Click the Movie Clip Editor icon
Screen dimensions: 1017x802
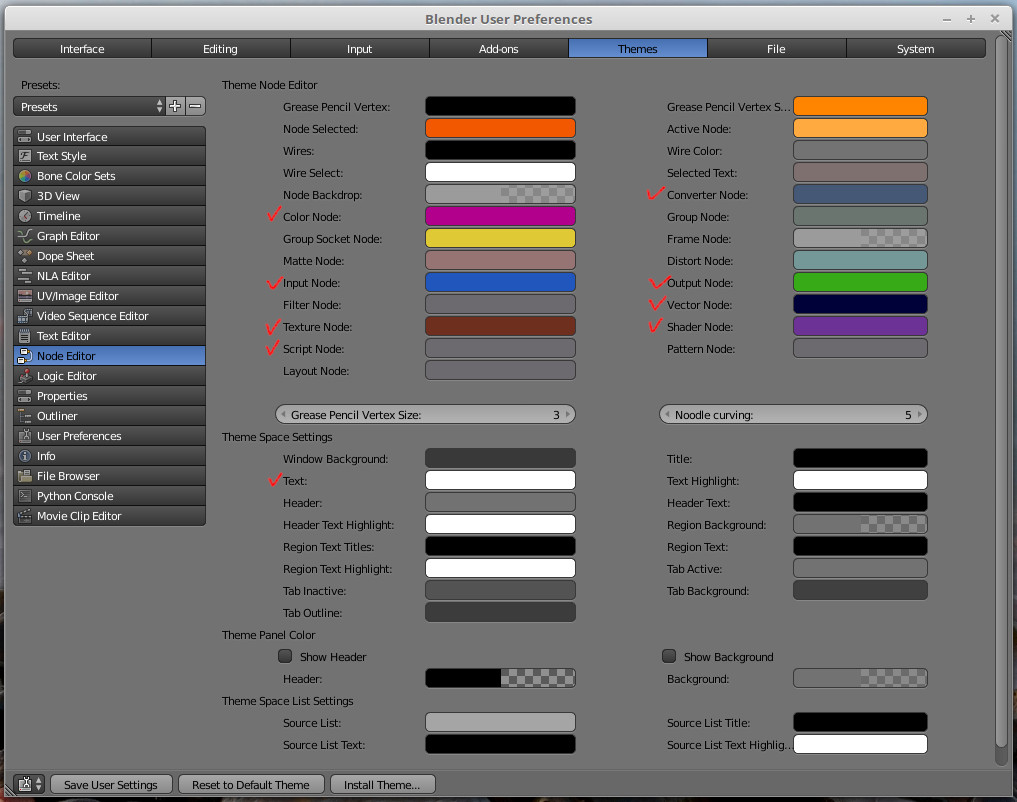point(25,516)
